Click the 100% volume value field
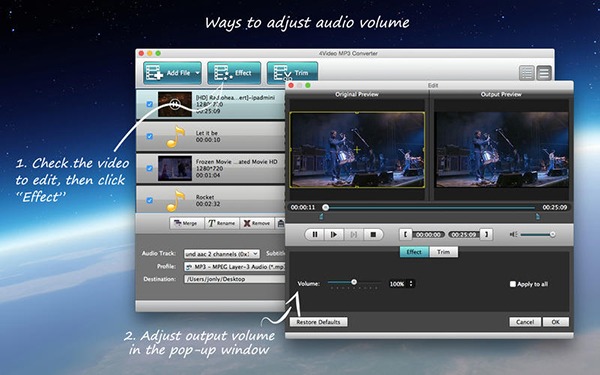 pos(398,284)
